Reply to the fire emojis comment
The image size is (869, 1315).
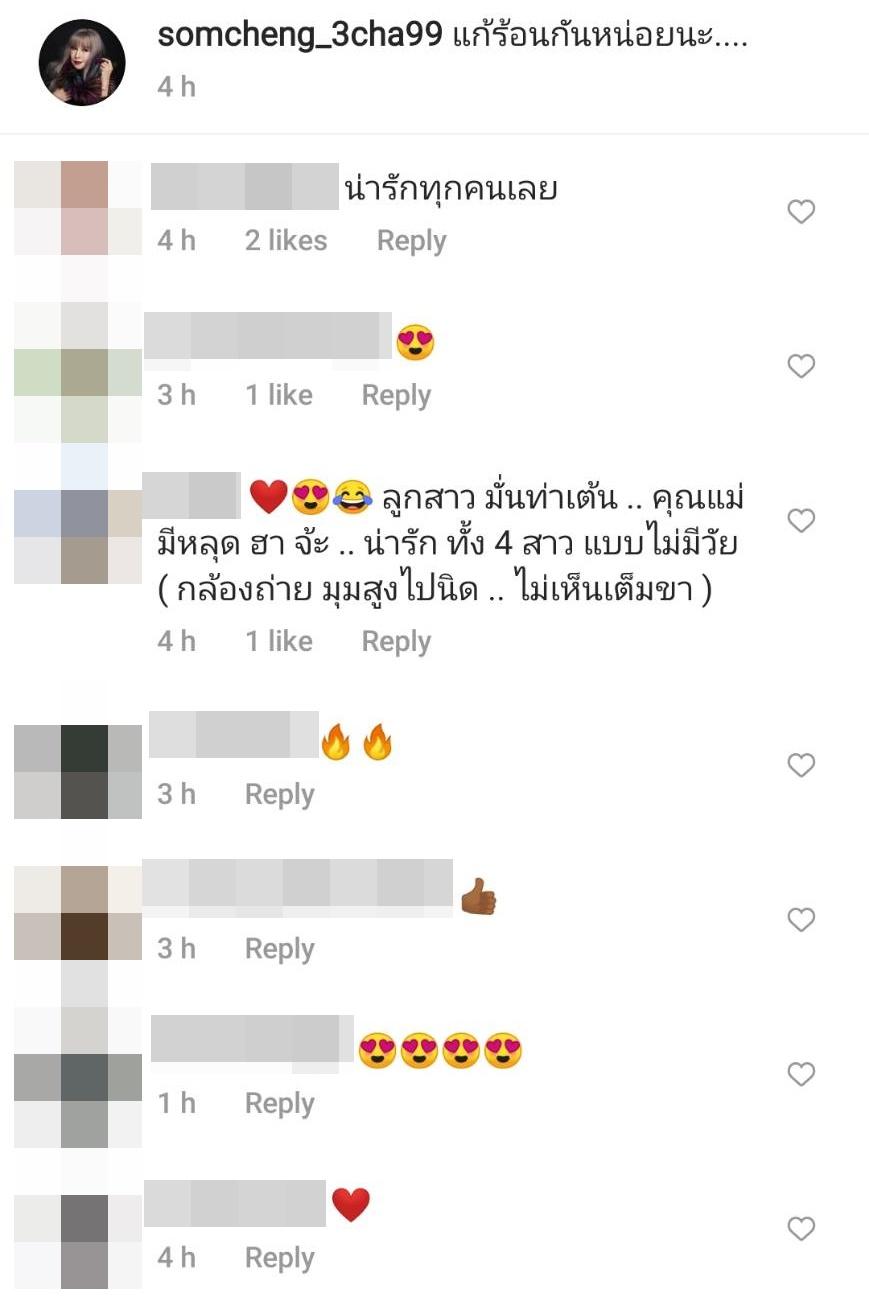pyautogui.click(x=280, y=795)
